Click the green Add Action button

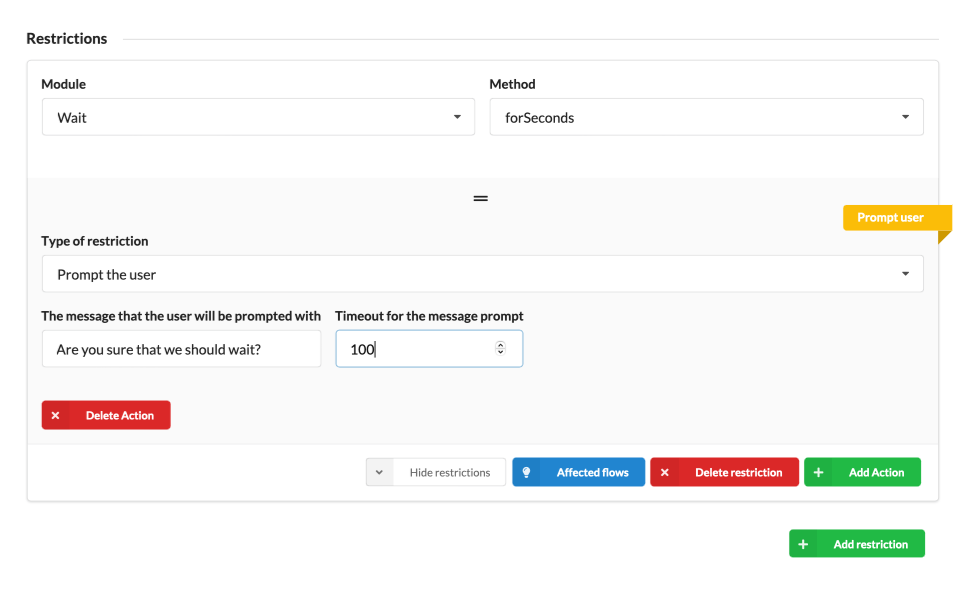pyautogui.click(x=862, y=472)
